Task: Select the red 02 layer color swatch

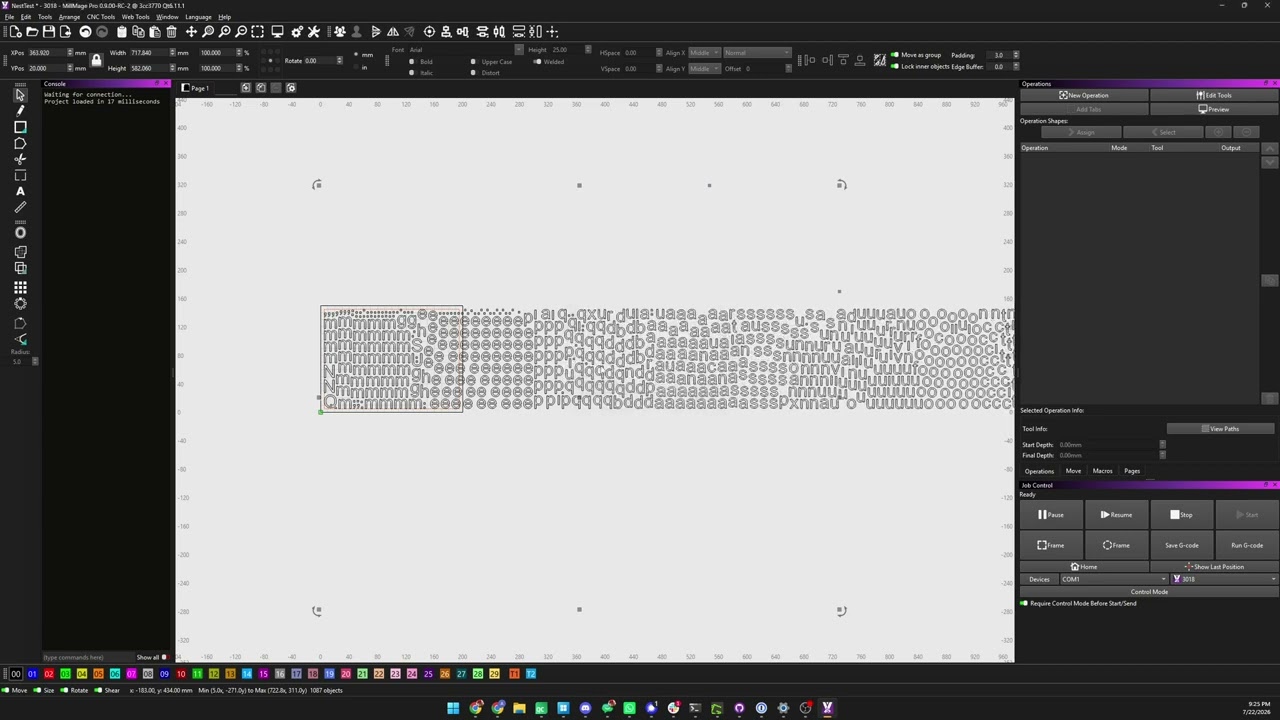Action: pyautogui.click(x=48, y=674)
